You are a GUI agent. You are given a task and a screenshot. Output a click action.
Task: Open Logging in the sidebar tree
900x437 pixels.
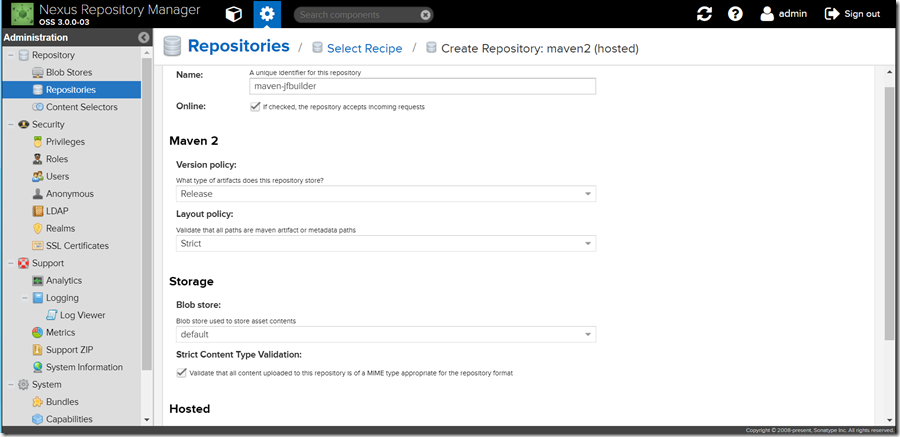[x=63, y=298]
